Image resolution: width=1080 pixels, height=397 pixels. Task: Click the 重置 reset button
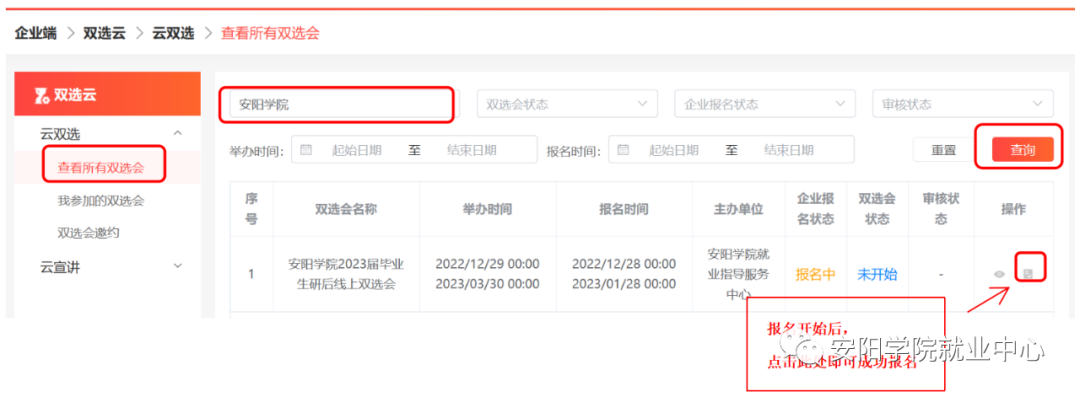[944, 150]
